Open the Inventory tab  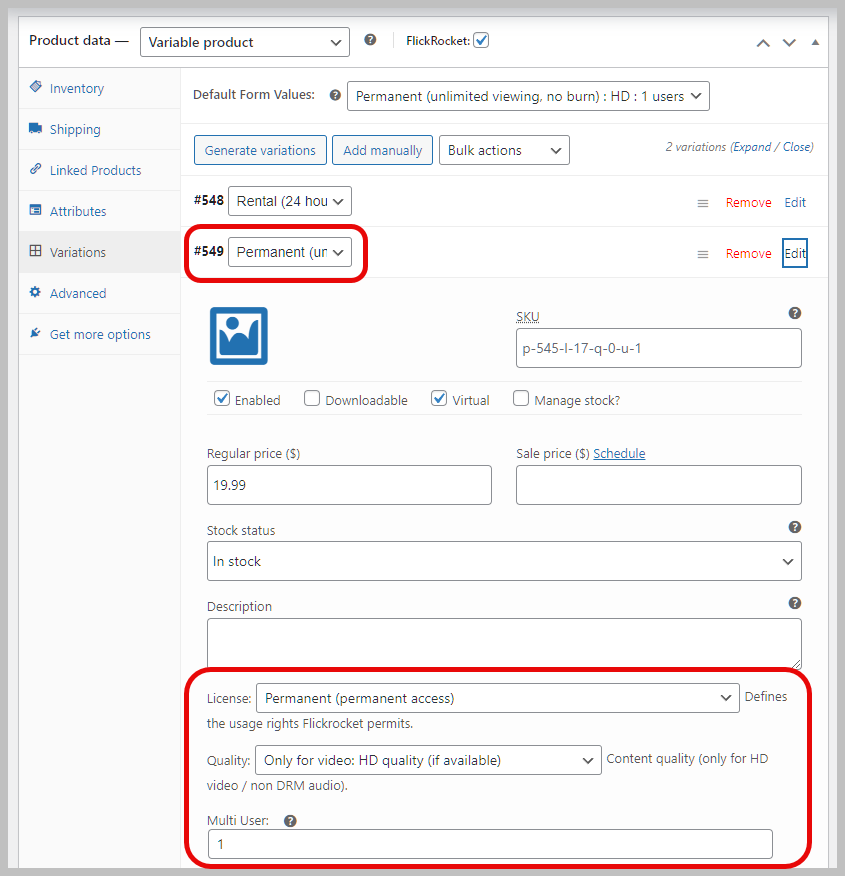[x=77, y=88]
